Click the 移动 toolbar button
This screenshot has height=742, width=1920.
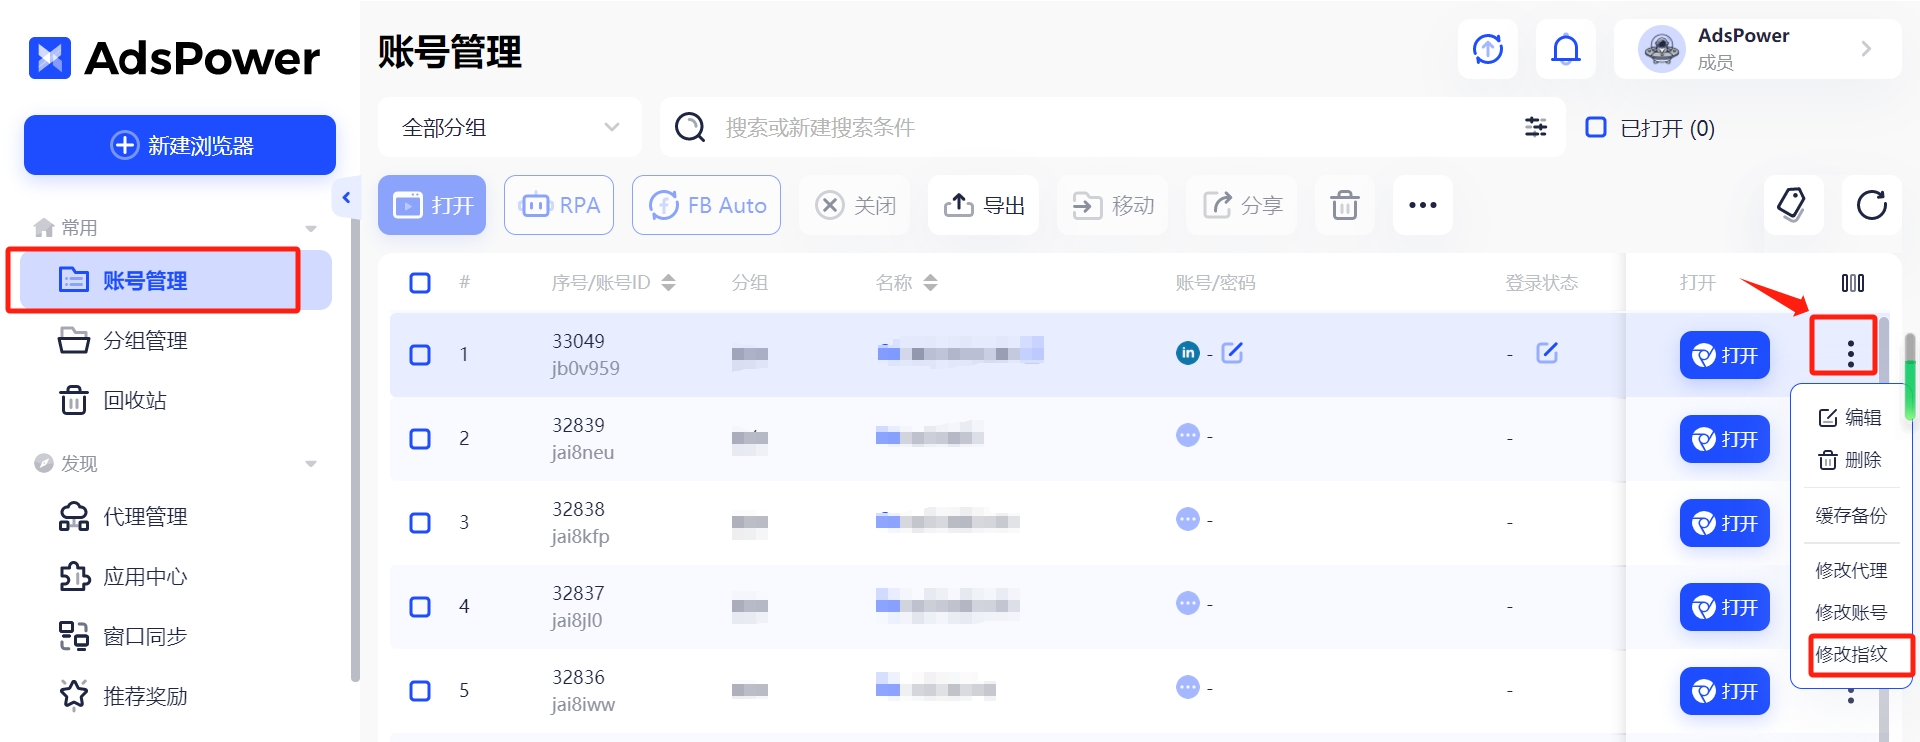coord(1113,205)
